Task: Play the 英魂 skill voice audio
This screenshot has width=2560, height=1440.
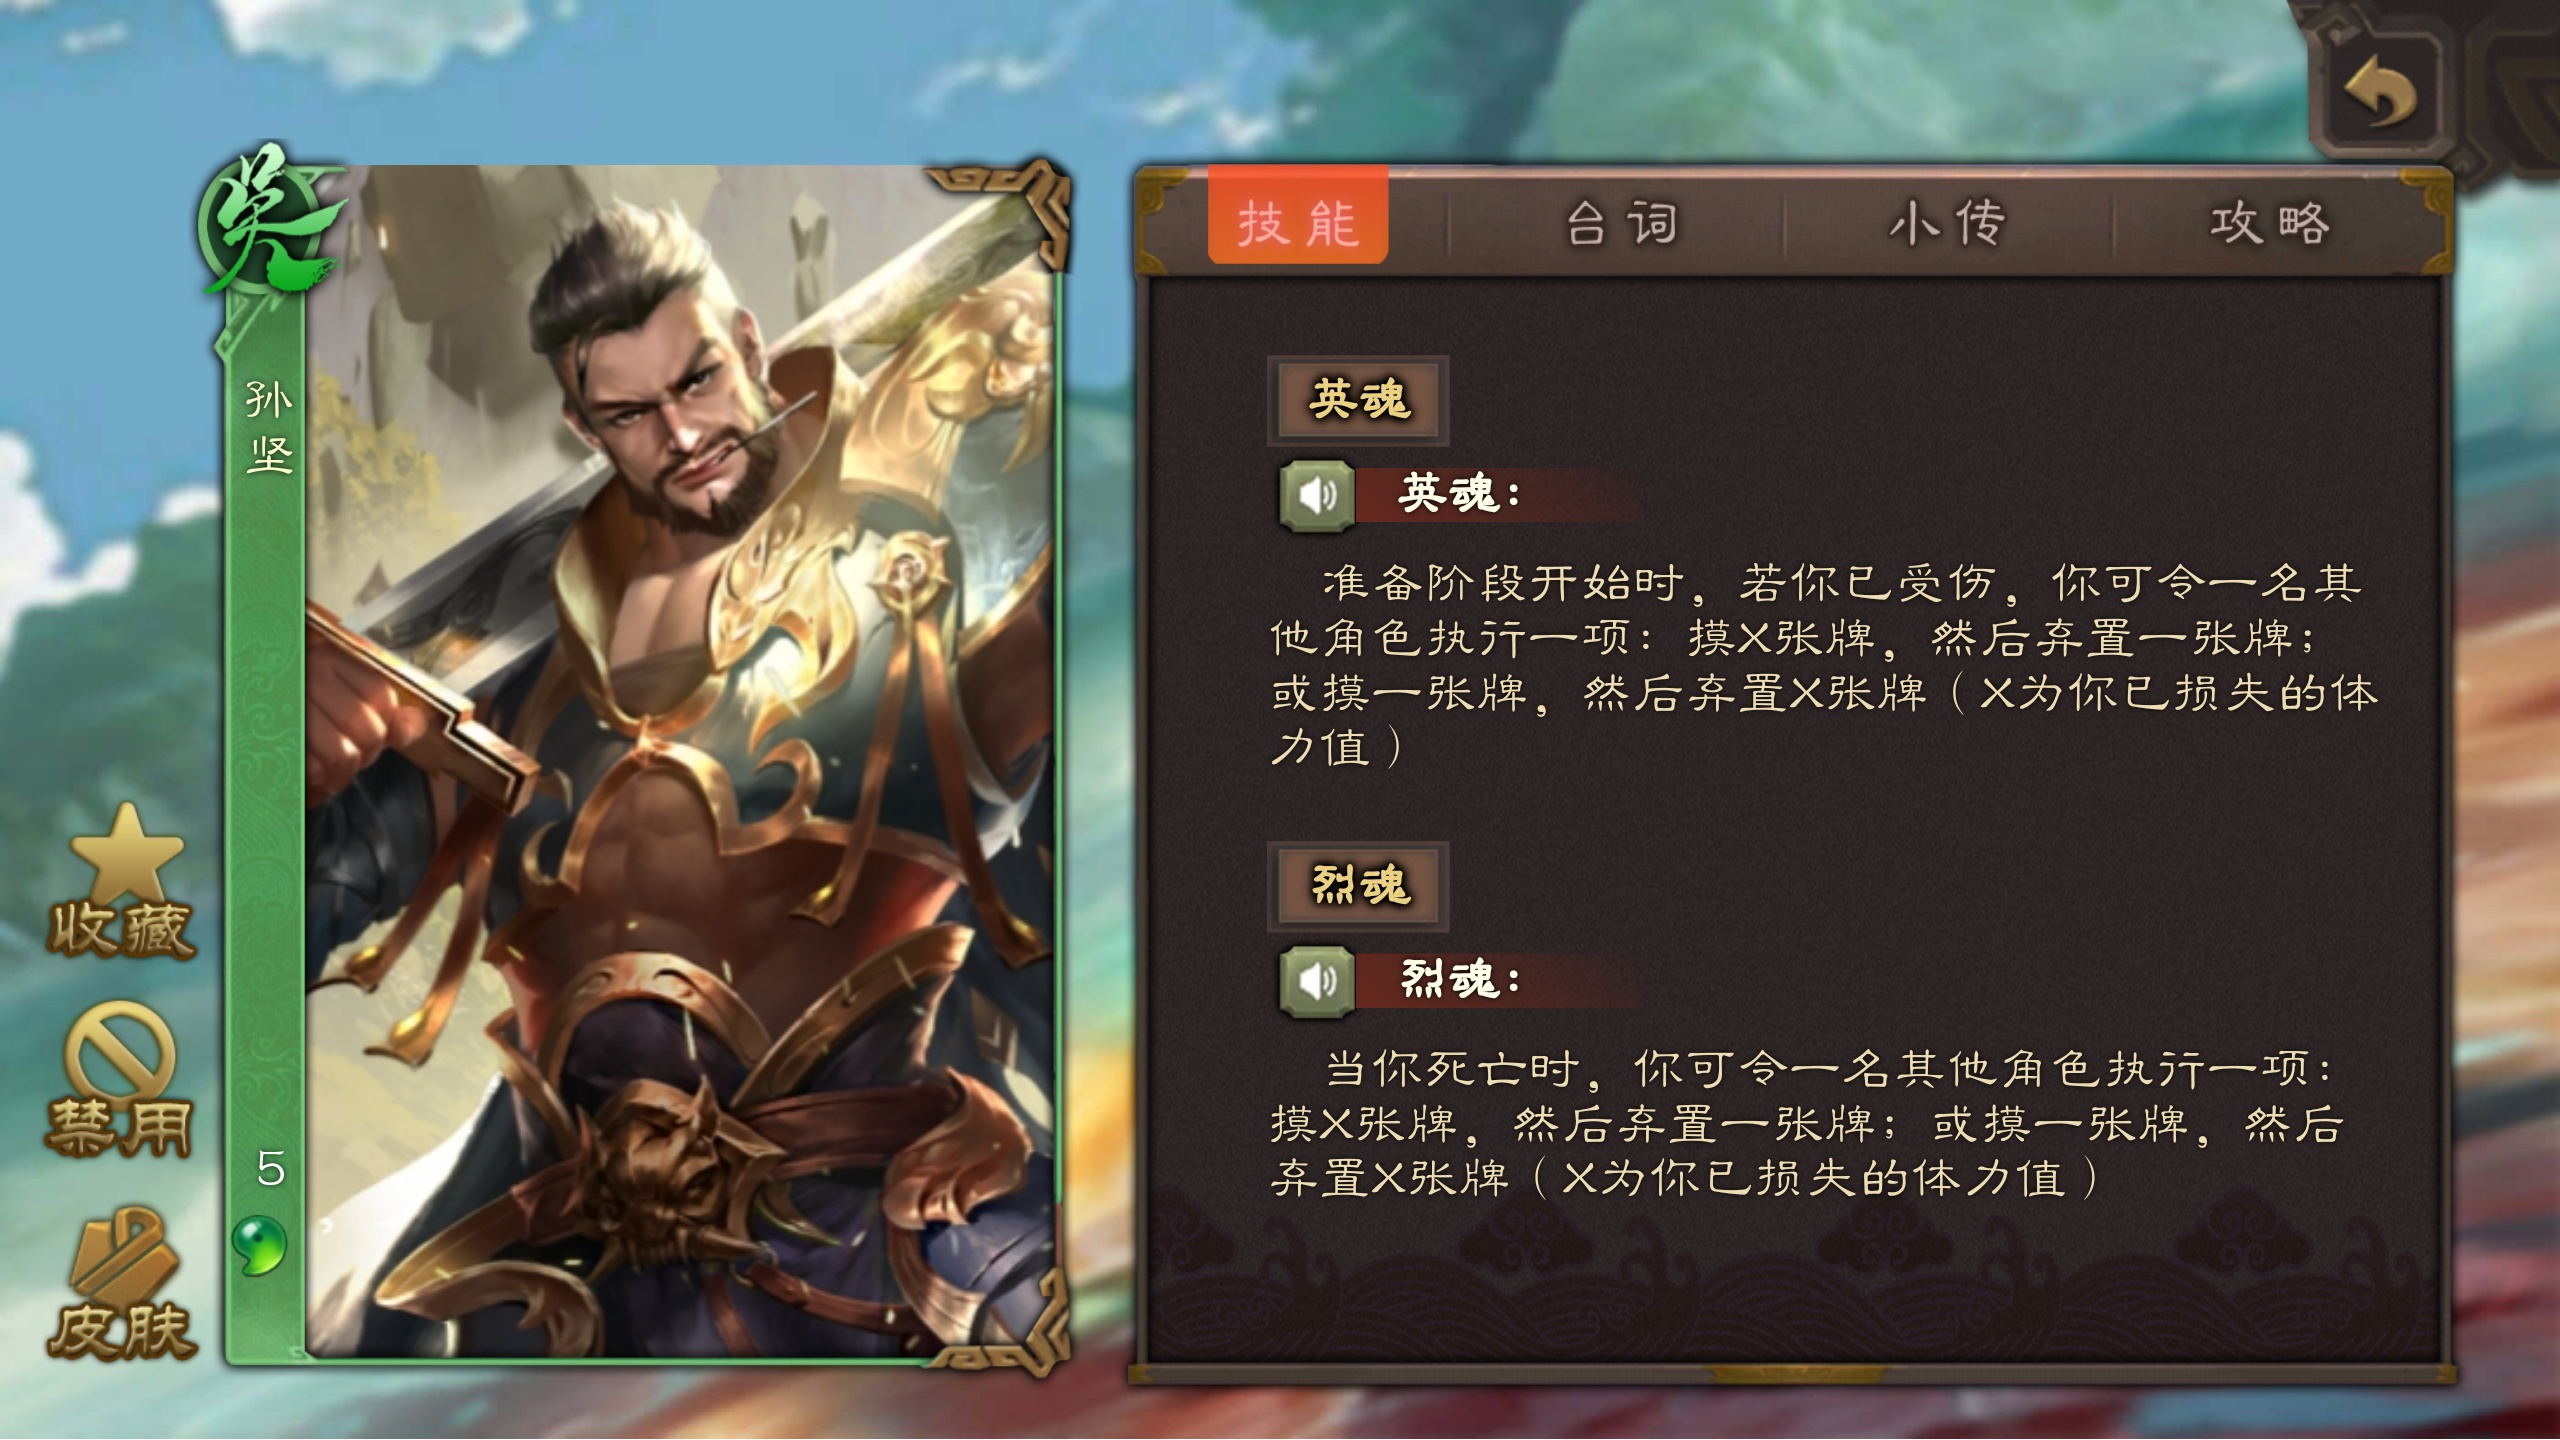Action: (1317, 495)
